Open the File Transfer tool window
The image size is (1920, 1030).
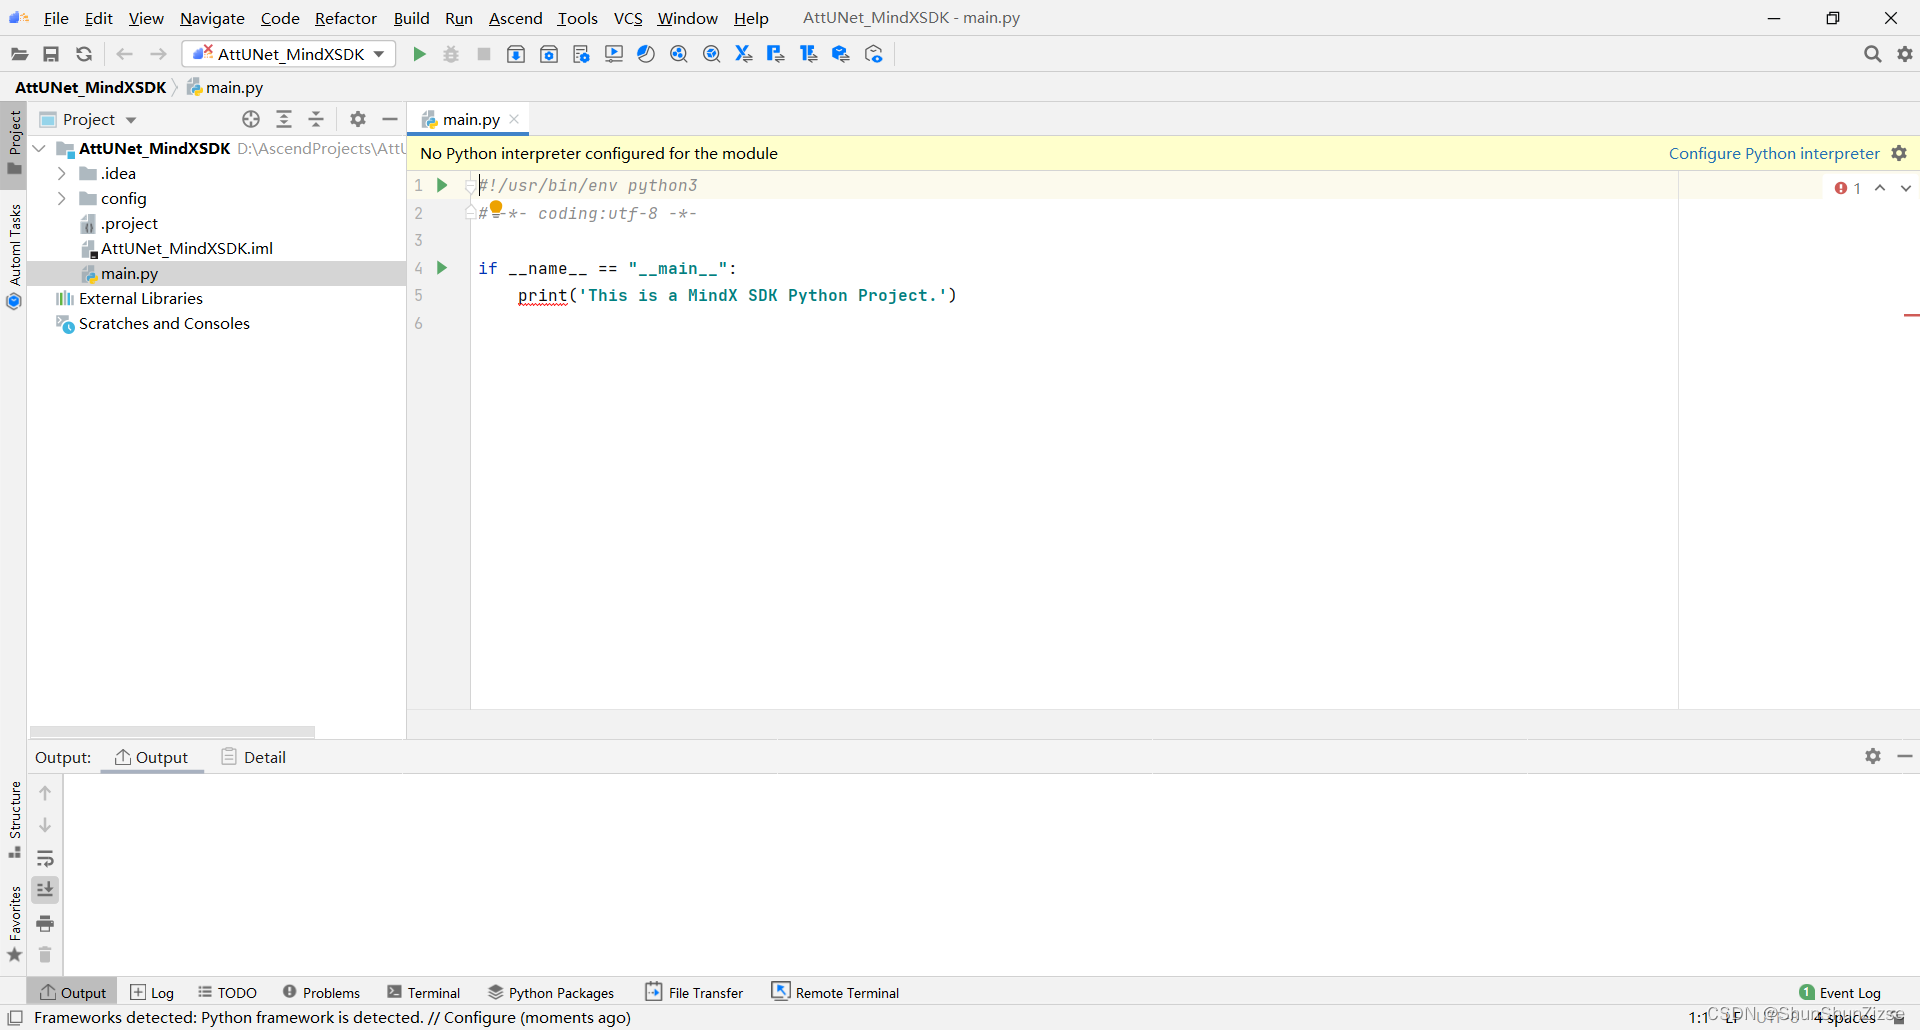[695, 992]
